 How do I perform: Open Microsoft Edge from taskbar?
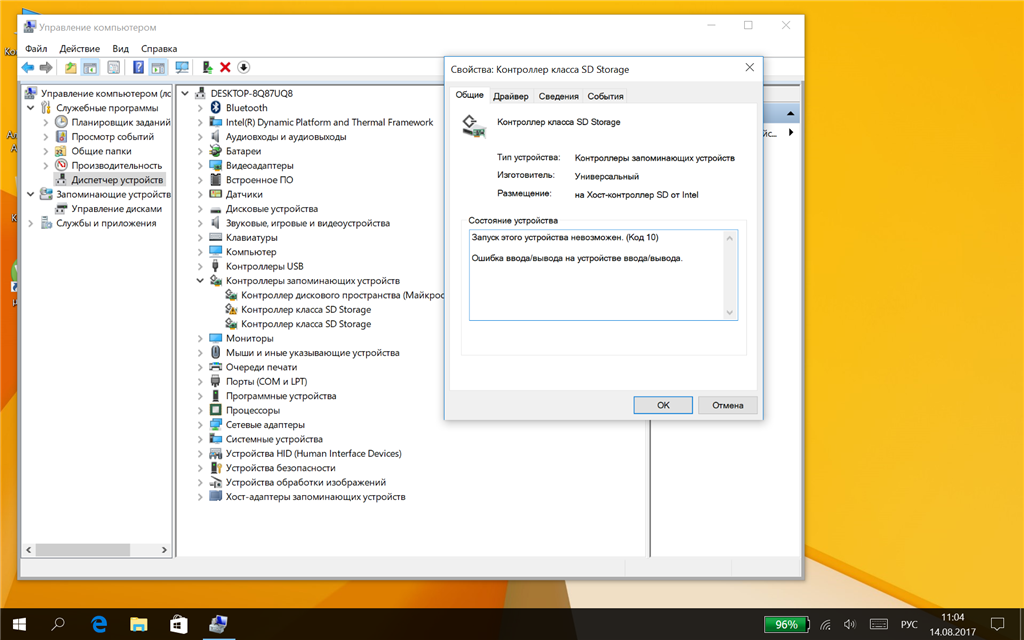tap(99, 624)
